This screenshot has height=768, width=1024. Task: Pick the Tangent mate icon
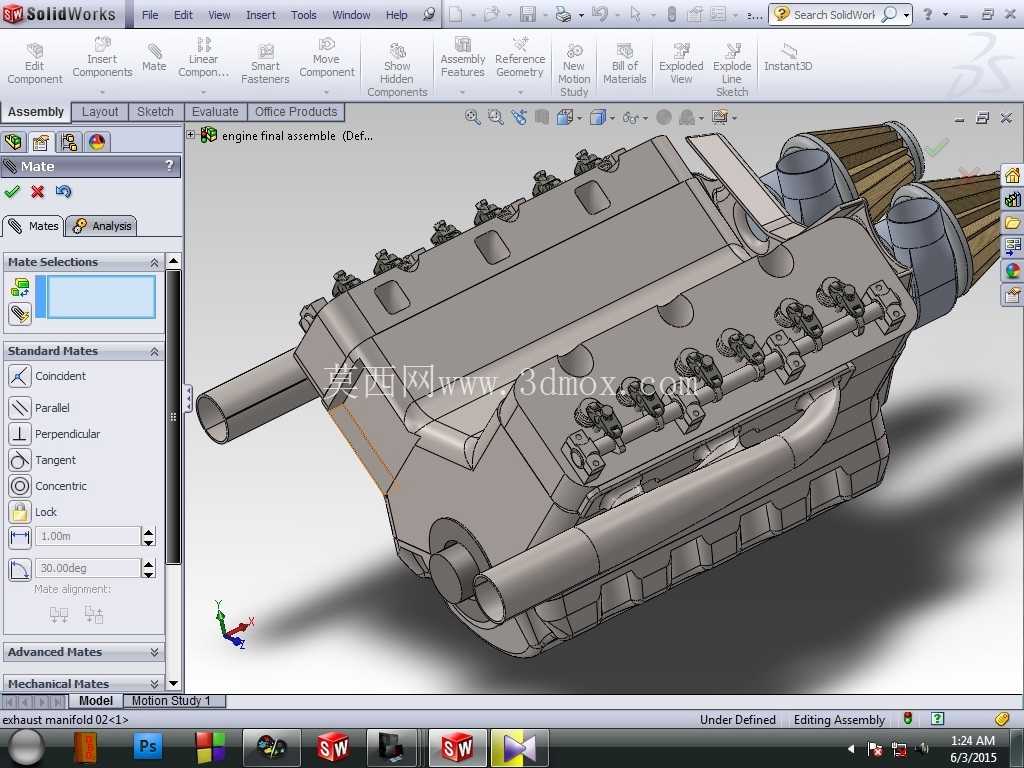20,460
